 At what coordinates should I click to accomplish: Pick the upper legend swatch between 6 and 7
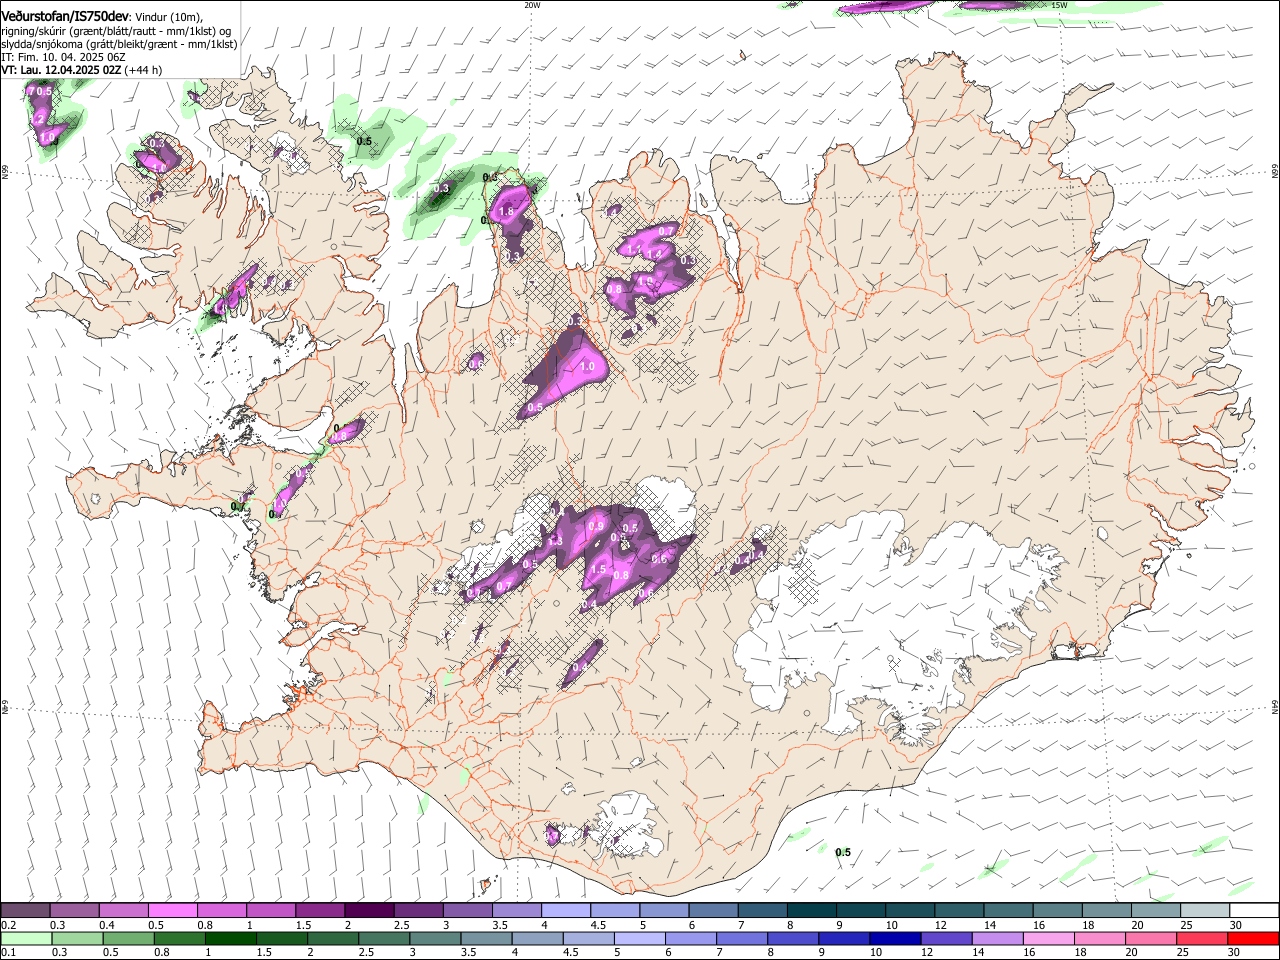point(713,910)
